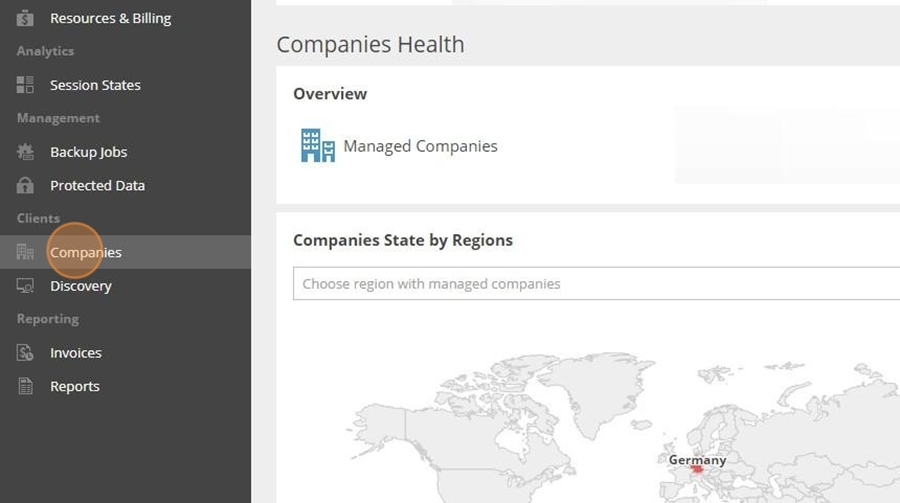
Task: Click the Companies building icon in sidebar
Action: point(25,252)
